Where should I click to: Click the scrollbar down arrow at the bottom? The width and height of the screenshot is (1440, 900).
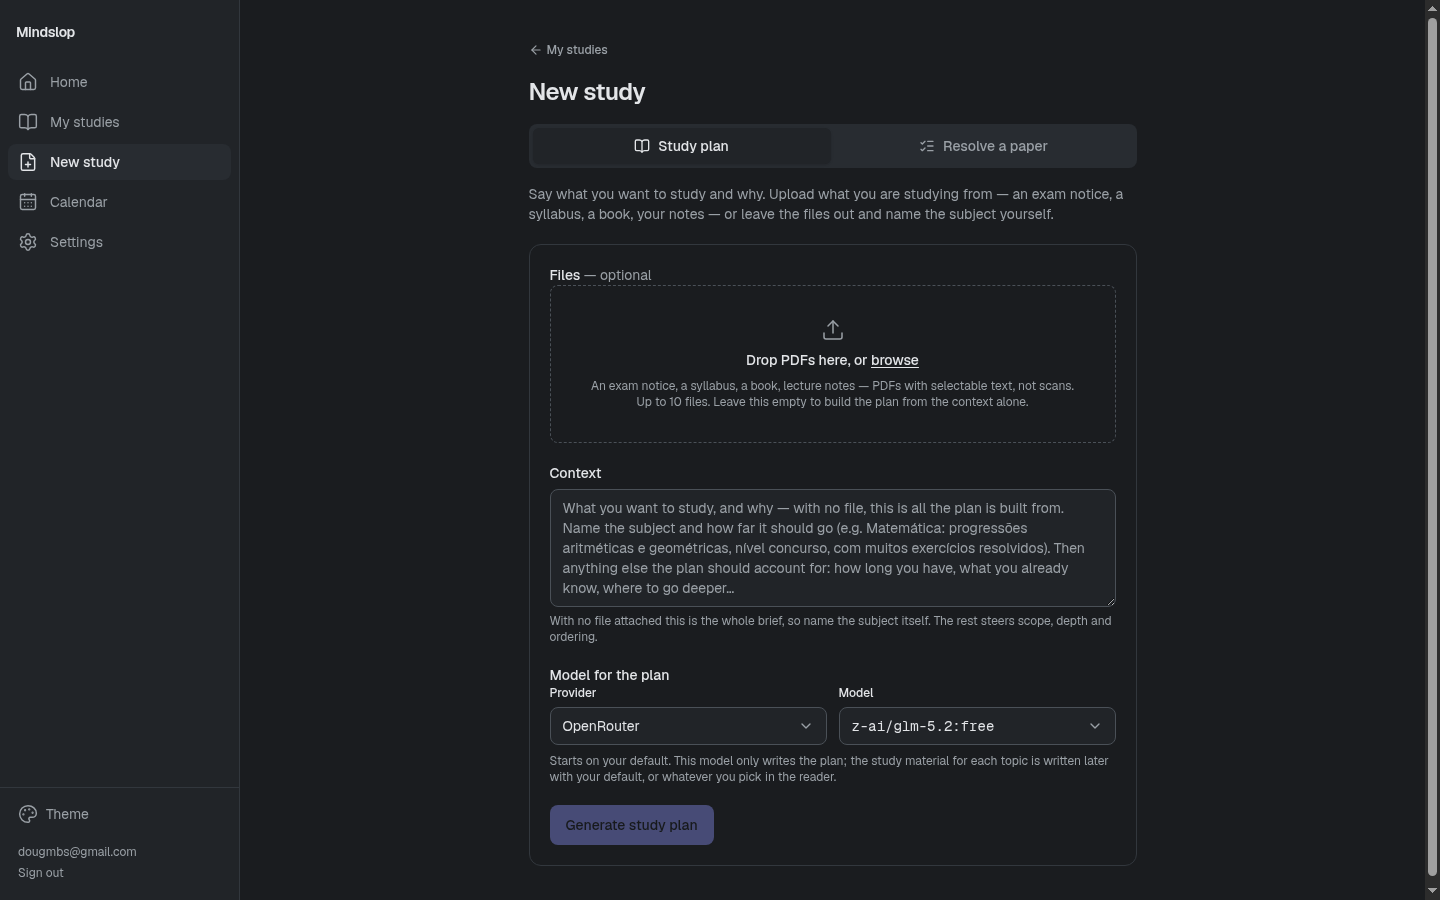pyautogui.click(x=1432, y=891)
